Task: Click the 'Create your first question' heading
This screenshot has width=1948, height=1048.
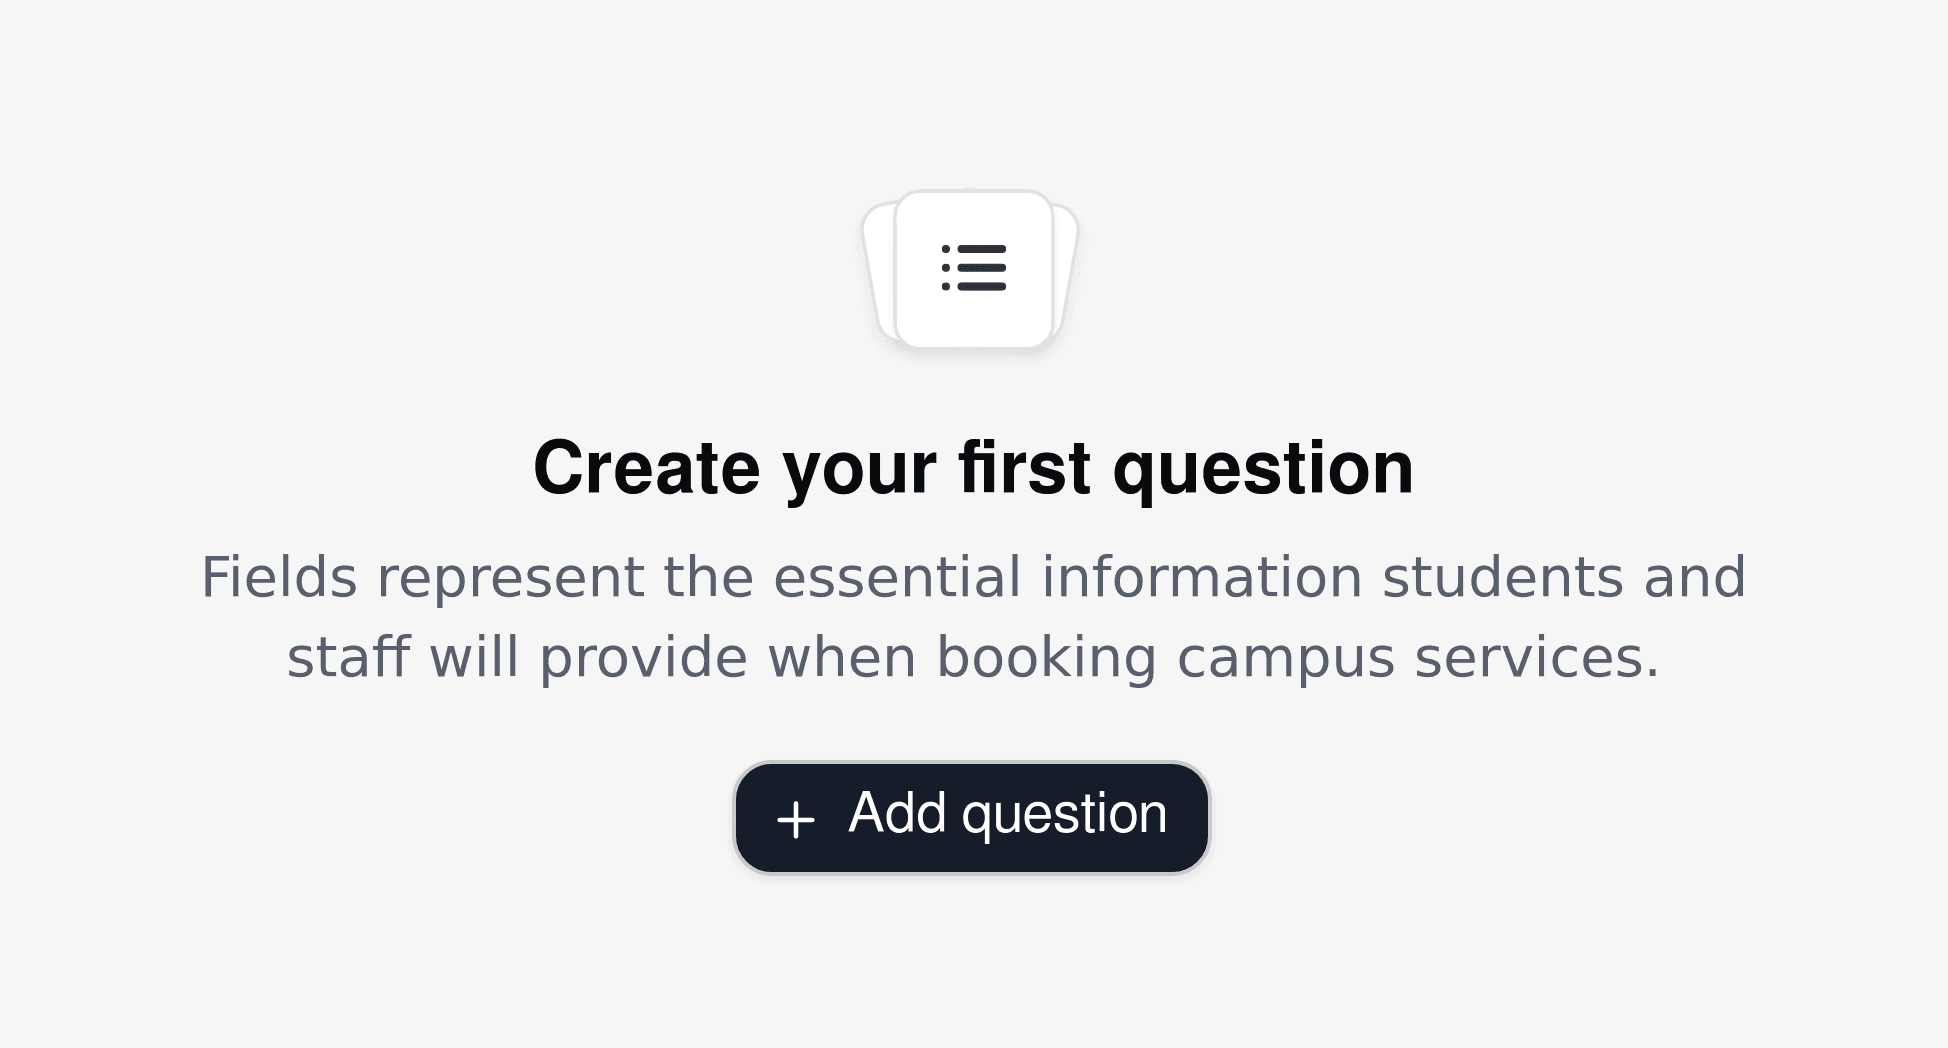Action: coord(974,466)
